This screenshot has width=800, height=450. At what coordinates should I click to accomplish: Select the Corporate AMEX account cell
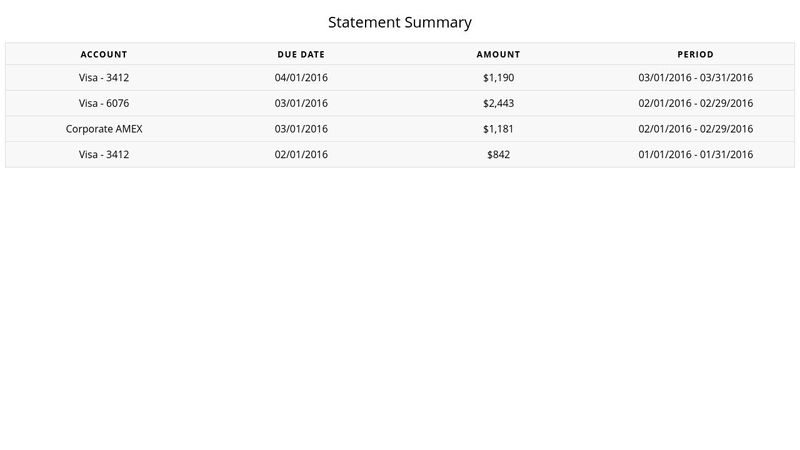[x=104, y=129]
